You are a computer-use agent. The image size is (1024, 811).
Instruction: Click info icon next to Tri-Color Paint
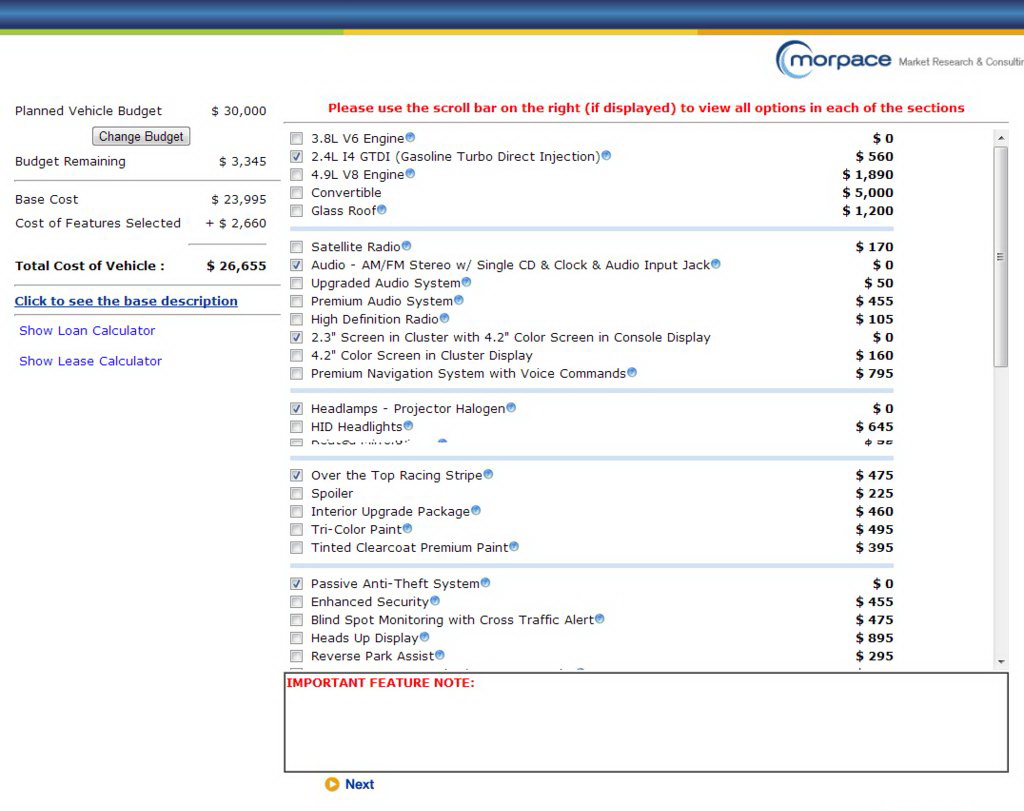pyautogui.click(x=408, y=528)
